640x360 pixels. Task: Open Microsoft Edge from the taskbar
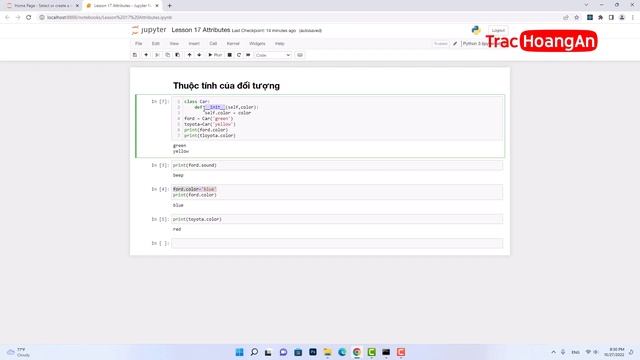click(x=342, y=352)
